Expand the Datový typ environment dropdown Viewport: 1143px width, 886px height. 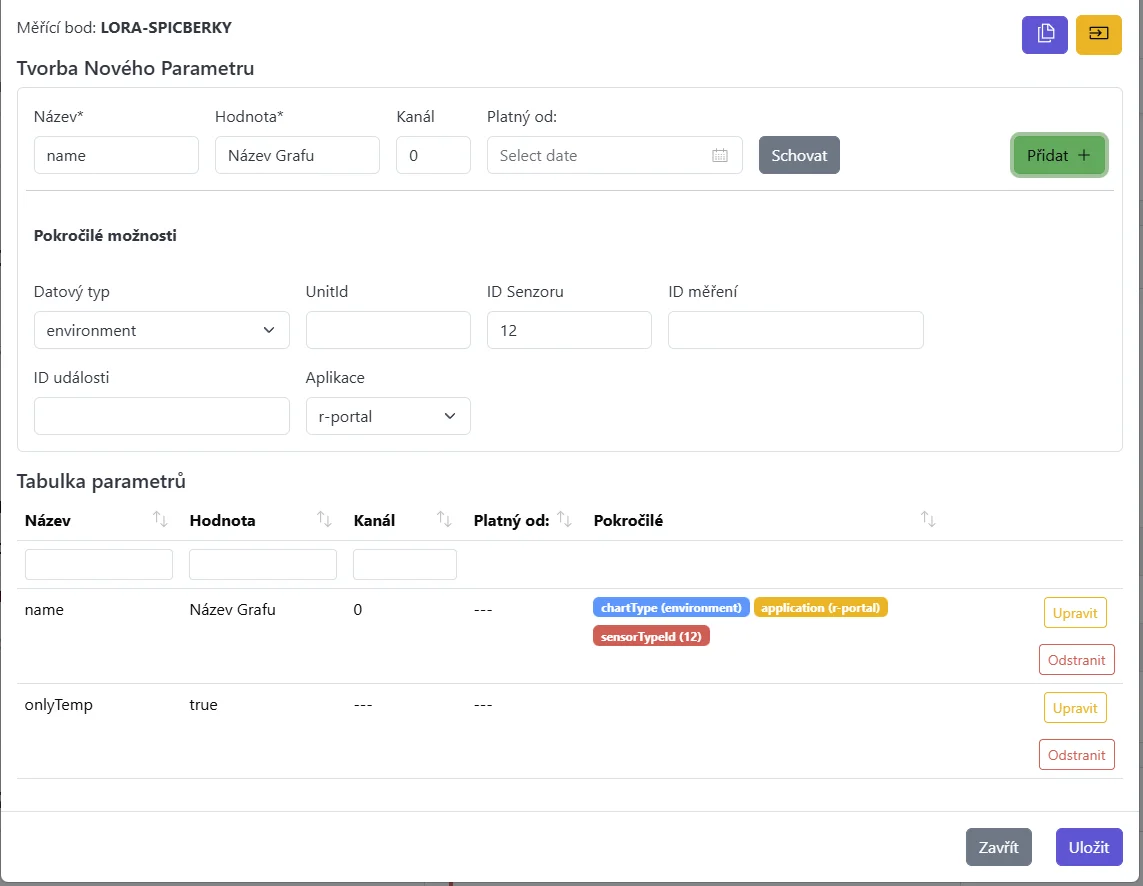tap(161, 330)
